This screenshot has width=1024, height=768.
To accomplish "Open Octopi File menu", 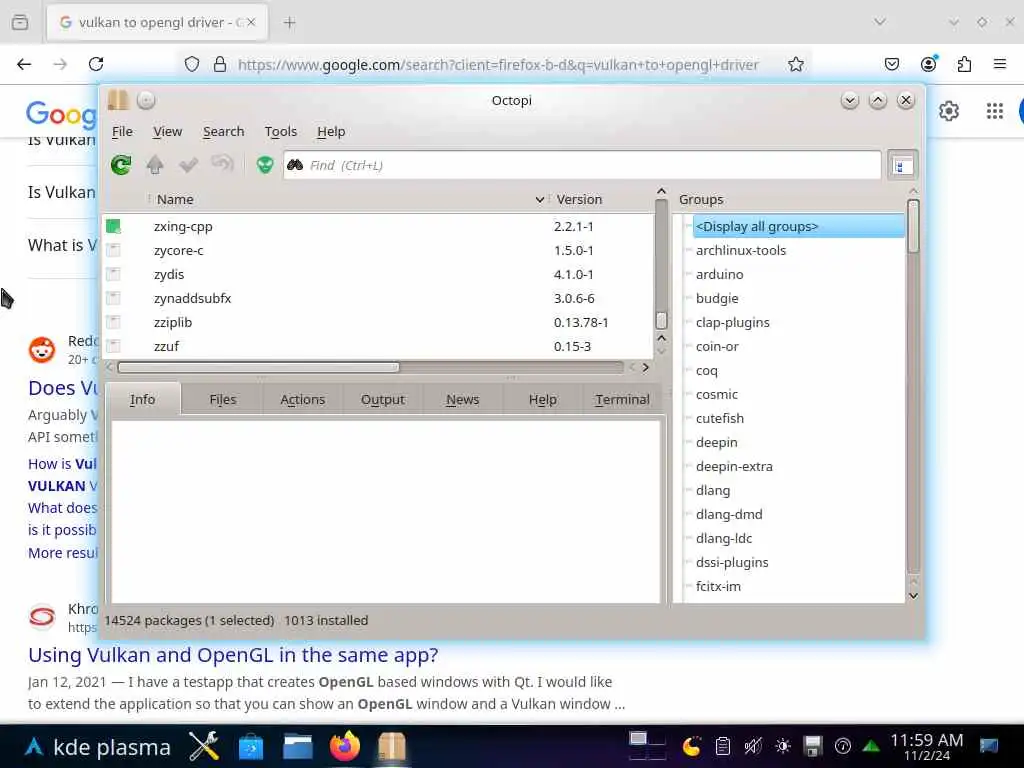I will click(x=122, y=131).
